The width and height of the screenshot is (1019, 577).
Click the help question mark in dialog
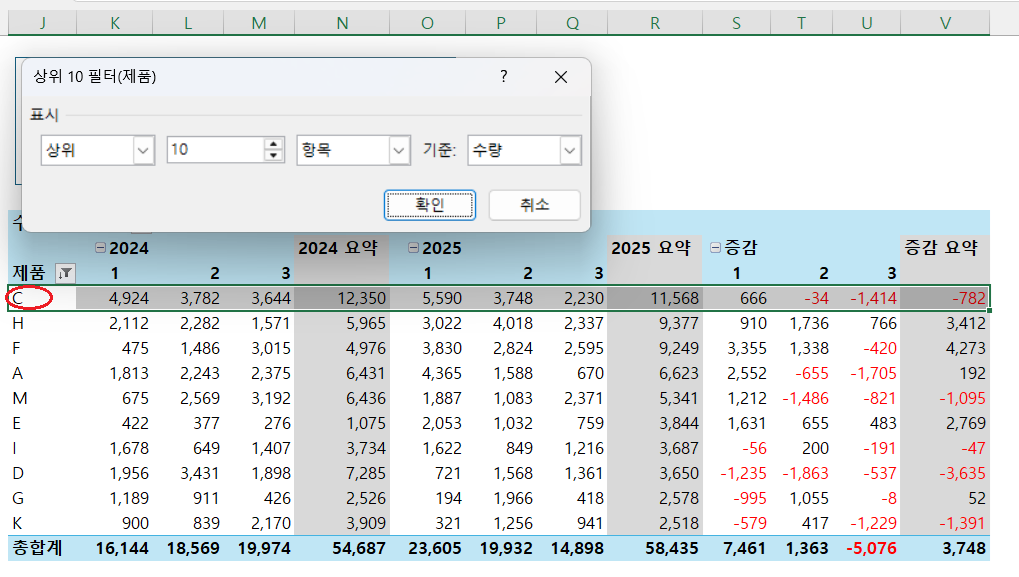coord(504,77)
